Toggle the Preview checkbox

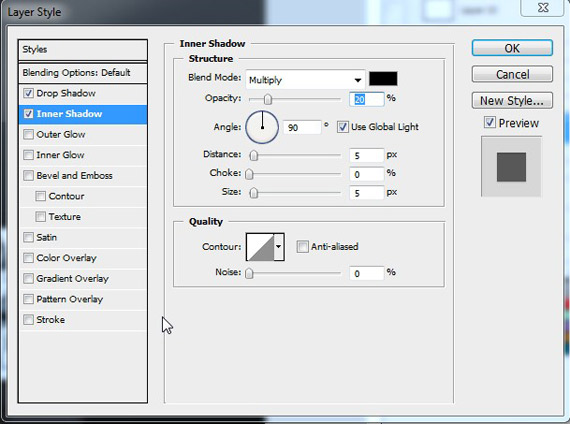490,123
